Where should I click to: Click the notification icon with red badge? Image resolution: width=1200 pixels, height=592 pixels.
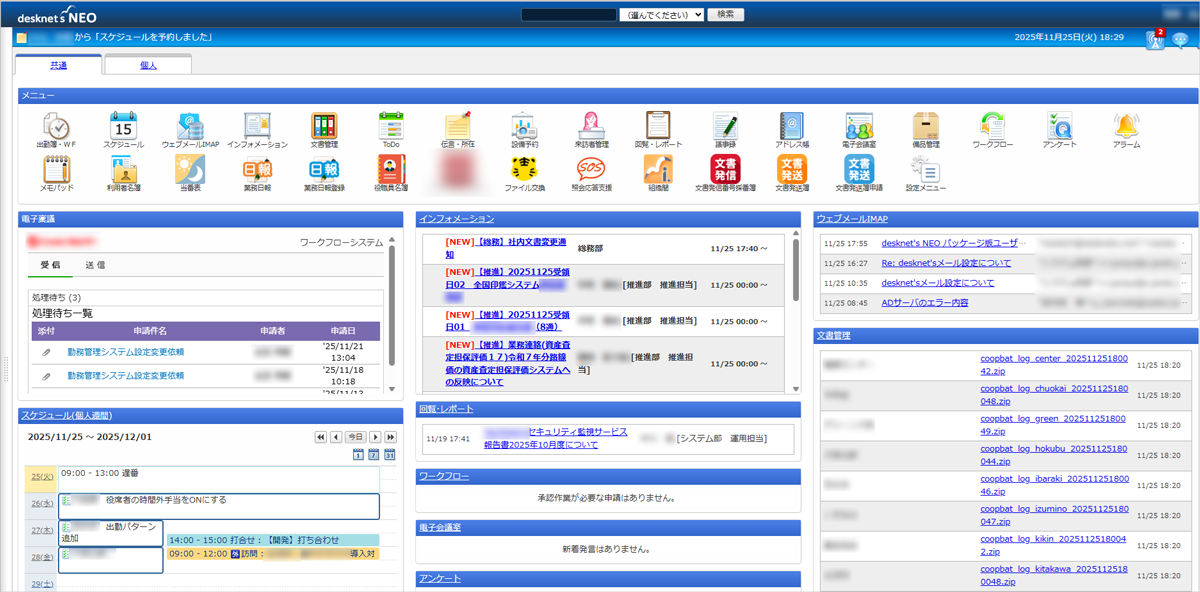1155,40
